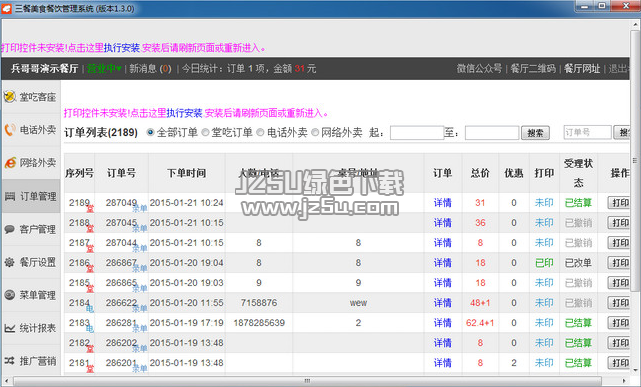Viewport: 641px width, 387px height.
Task: Click the end date input field after 至
Action: 492,133
